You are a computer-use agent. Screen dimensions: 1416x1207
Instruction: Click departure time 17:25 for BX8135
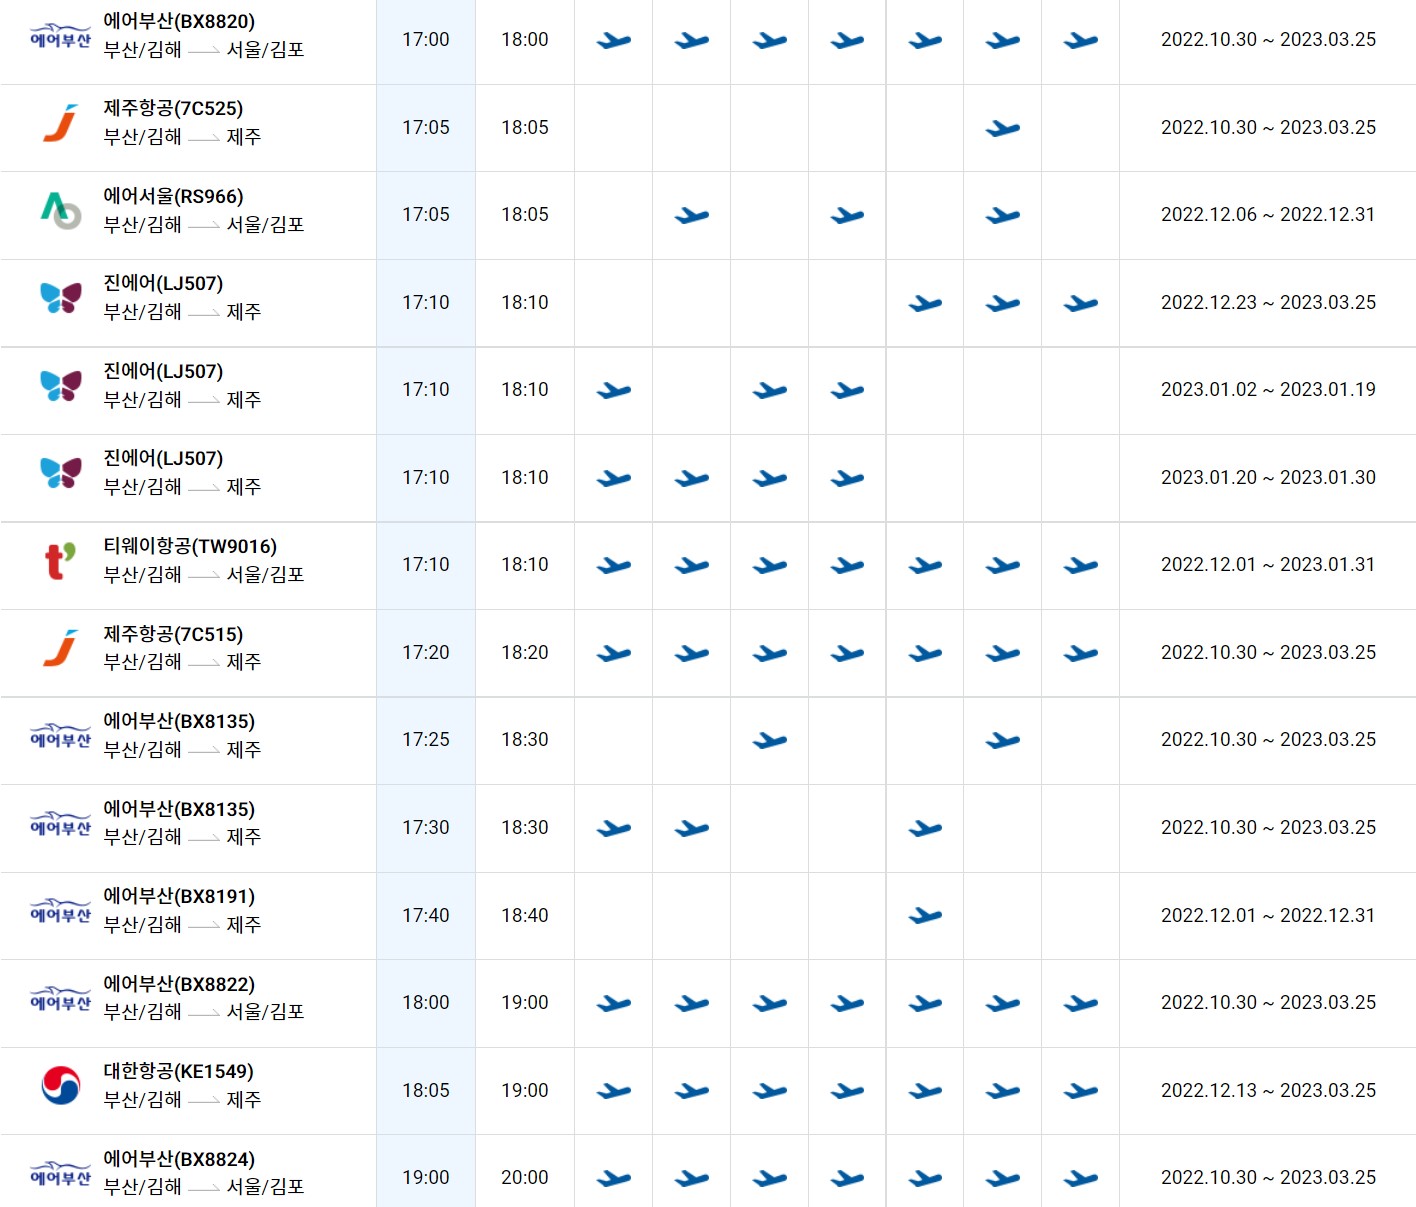pos(426,739)
